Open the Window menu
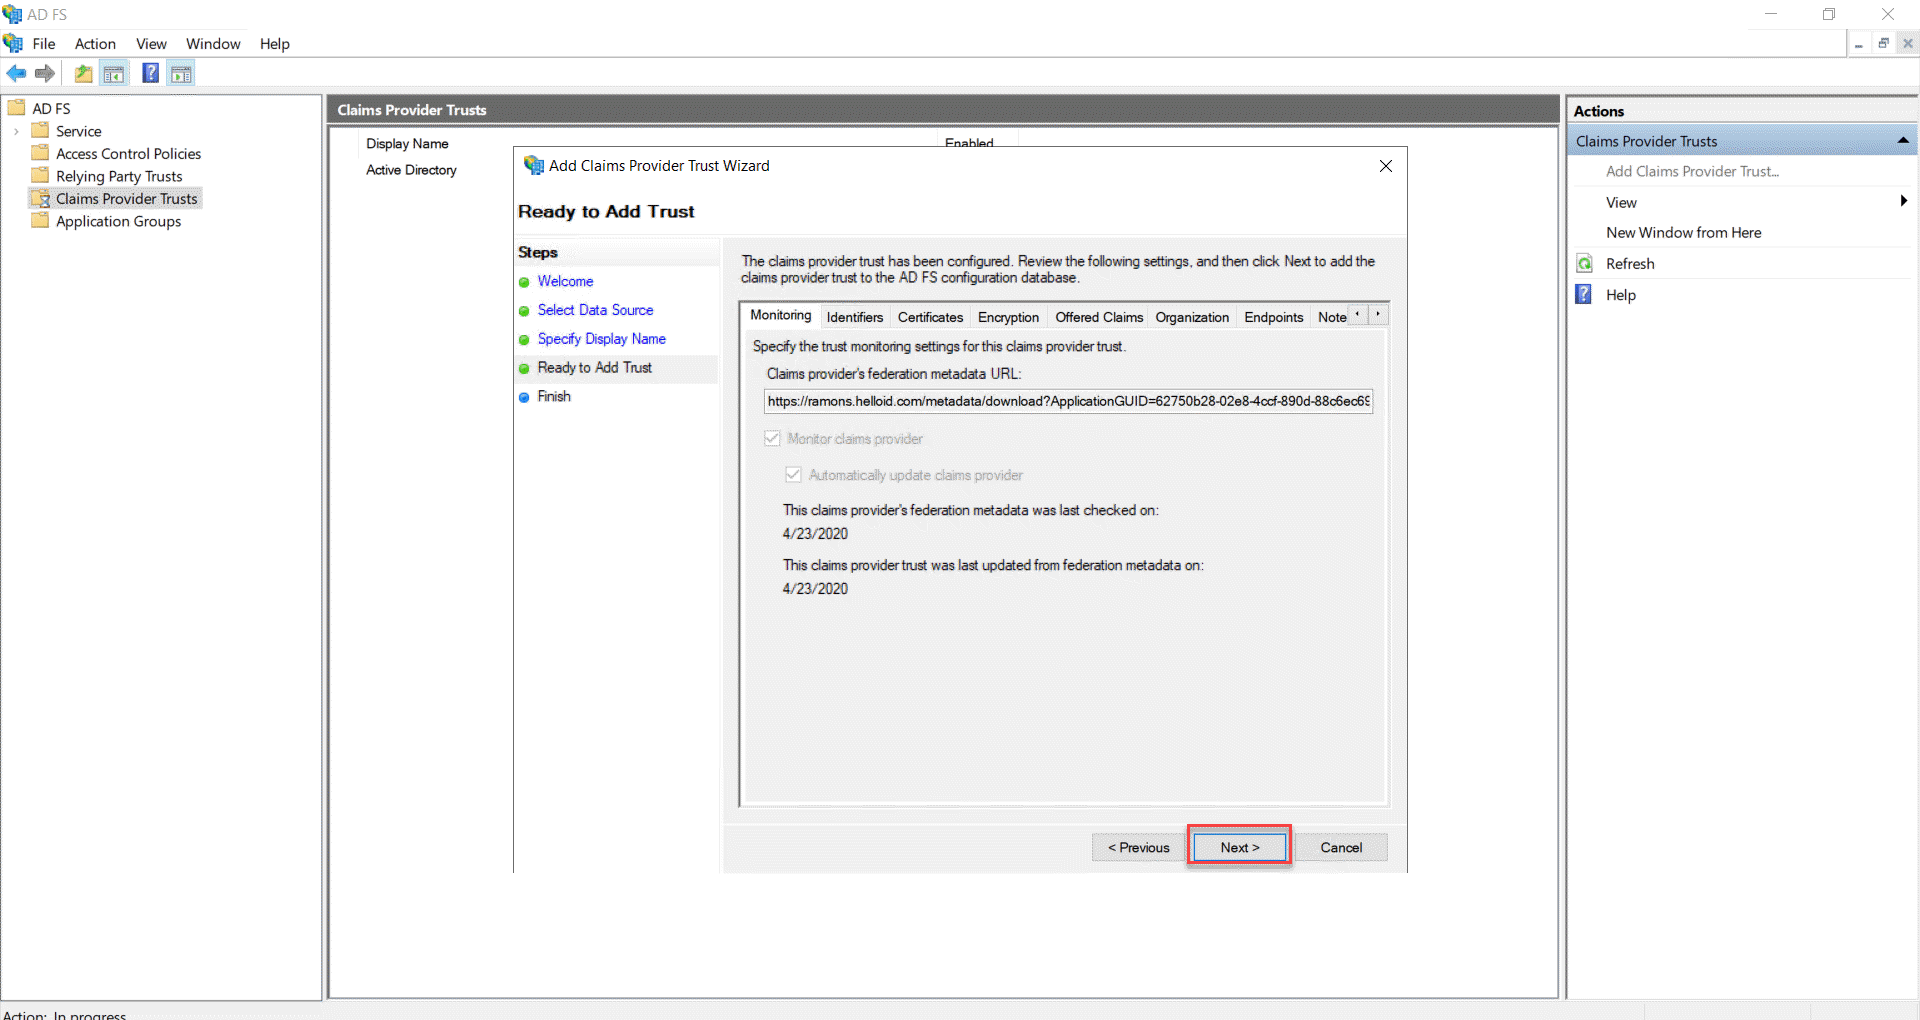Image resolution: width=1920 pixels, height=1020 pixels. (x=213, y=43)
